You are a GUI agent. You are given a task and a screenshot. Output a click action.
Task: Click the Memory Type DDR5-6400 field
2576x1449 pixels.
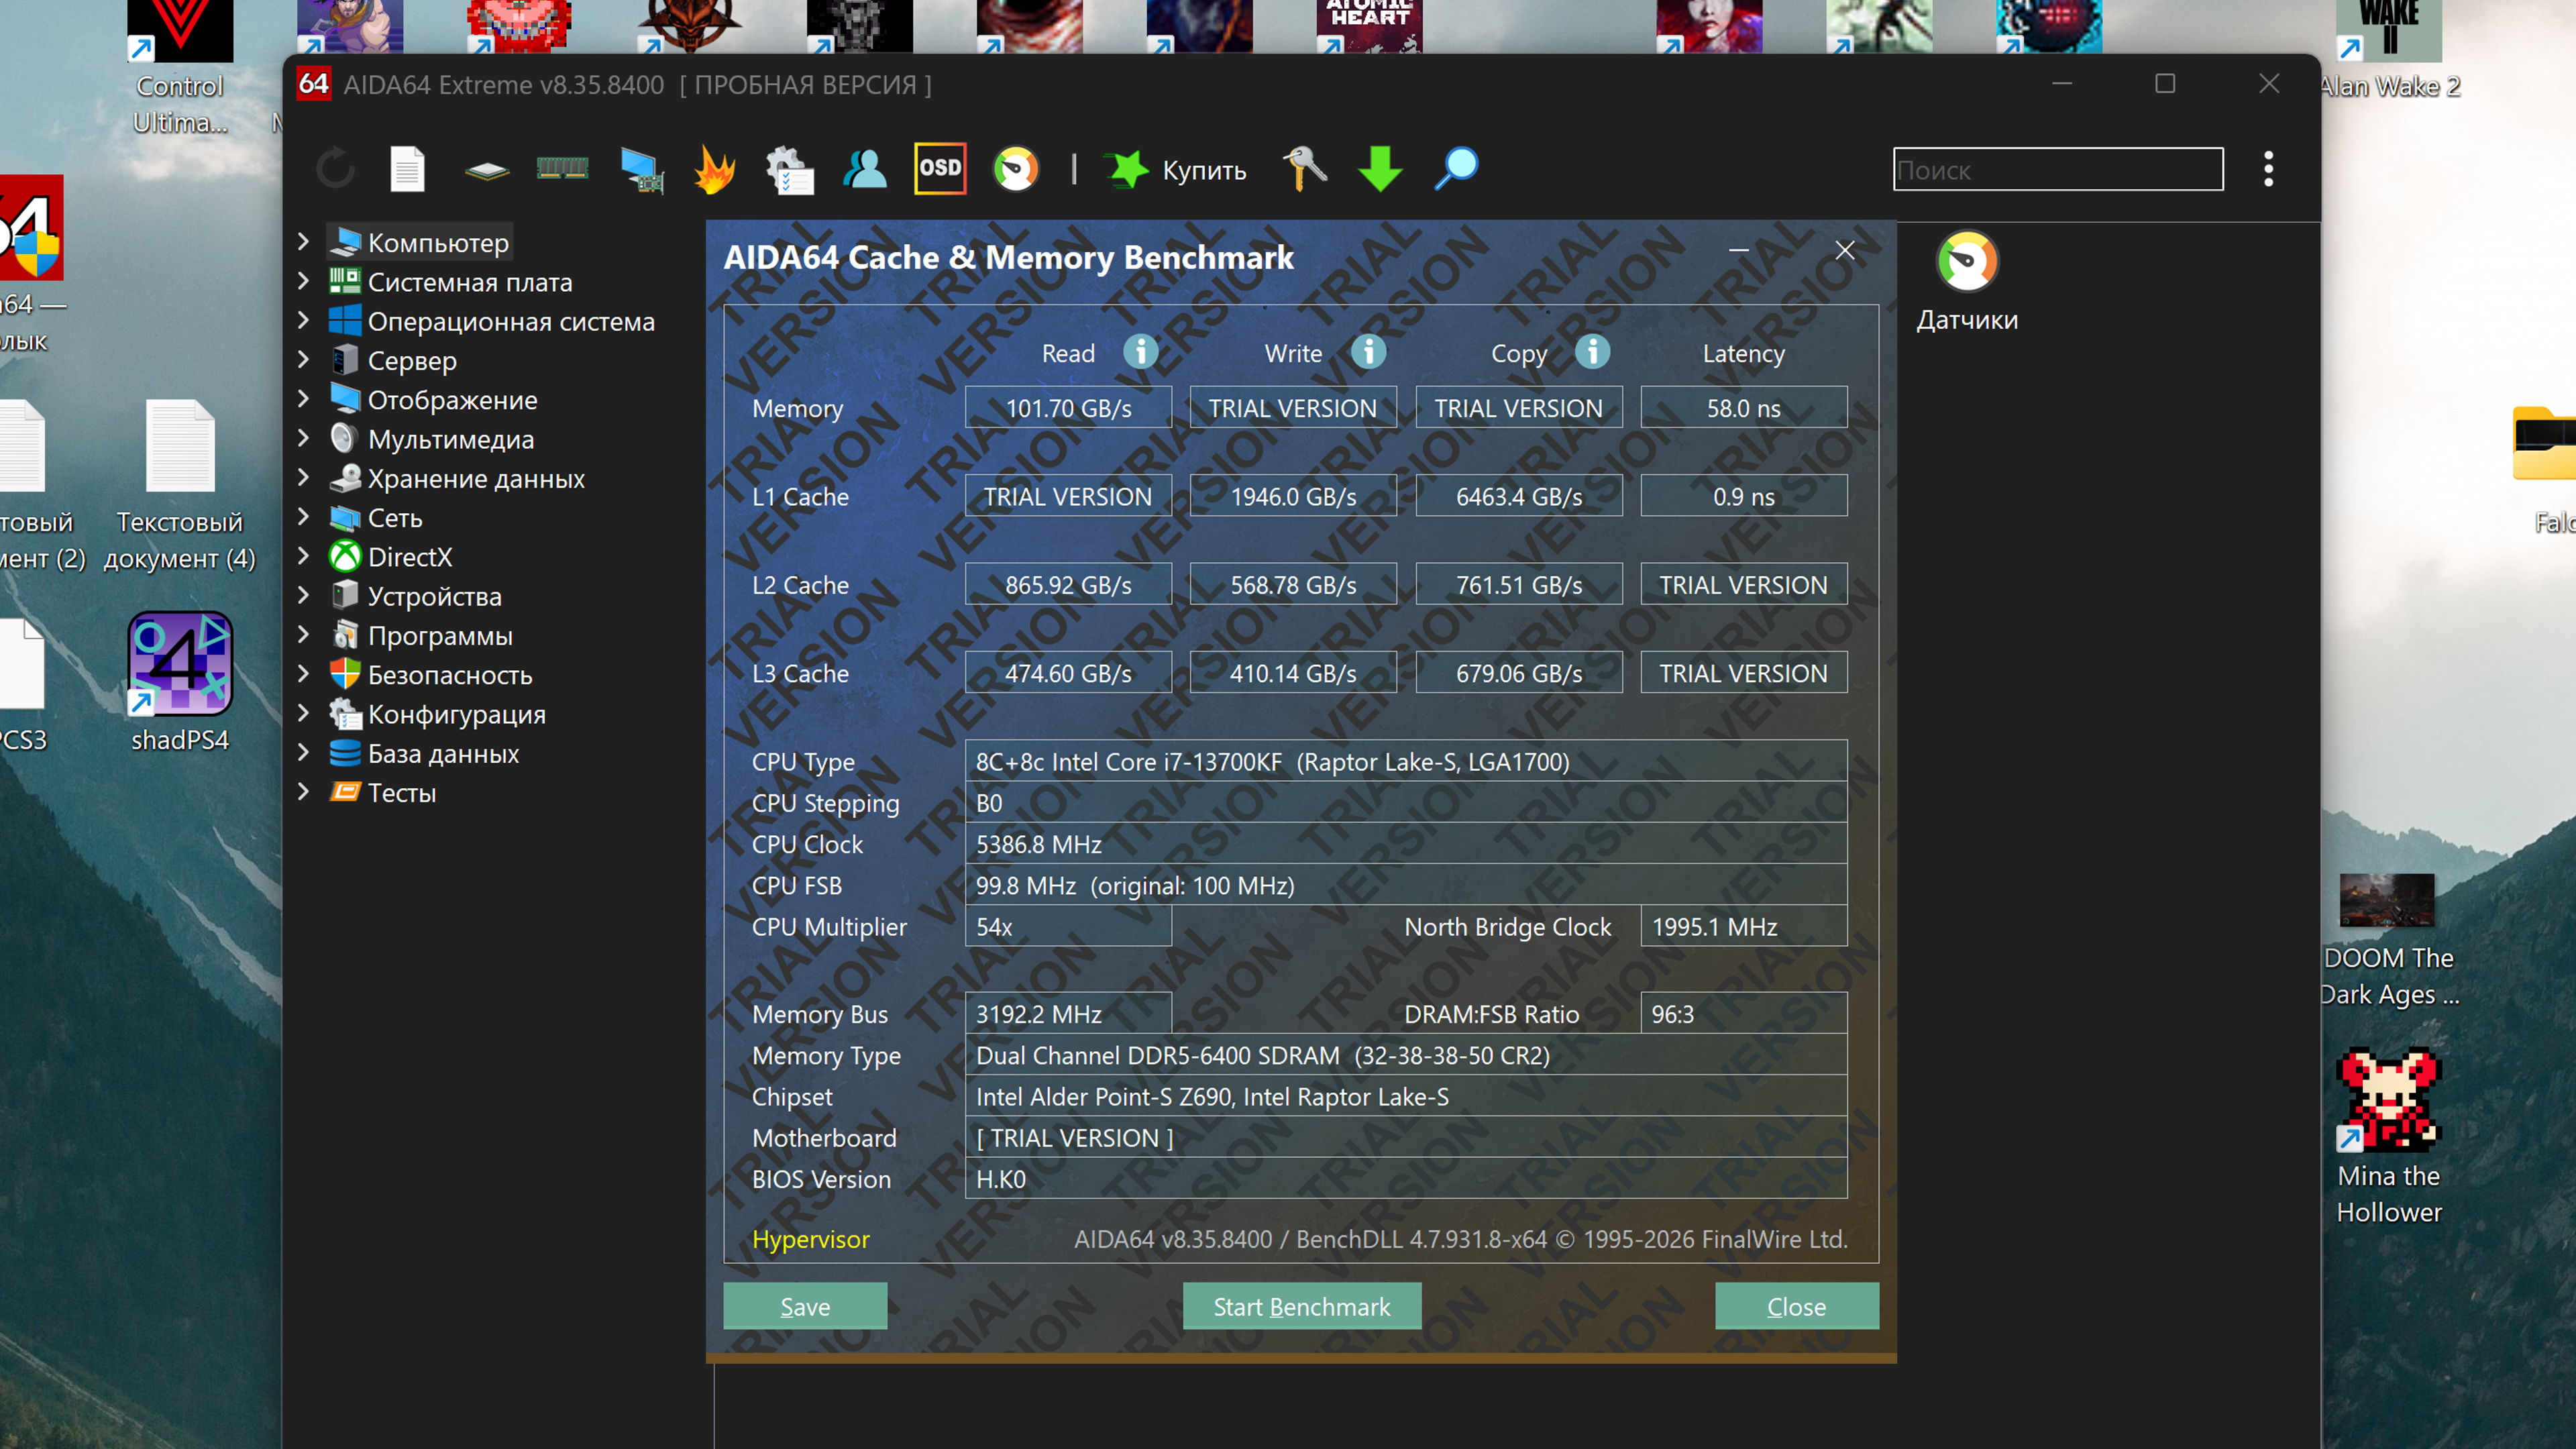point(1406,1055)
